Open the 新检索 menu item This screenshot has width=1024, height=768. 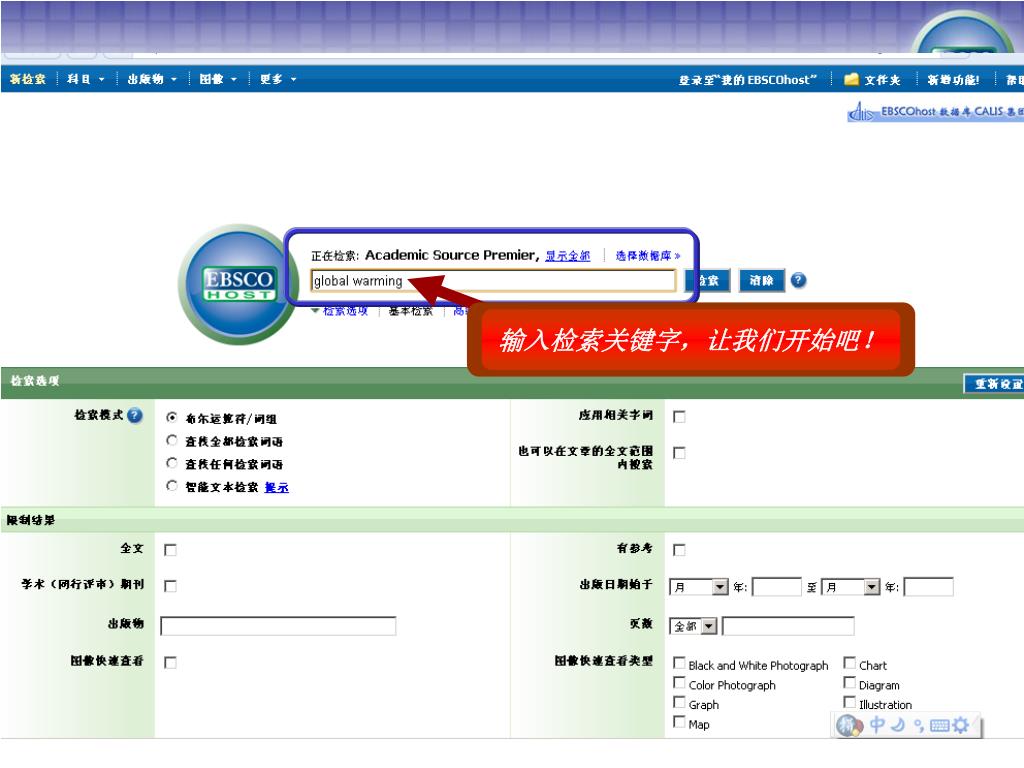tap(27, 79)
